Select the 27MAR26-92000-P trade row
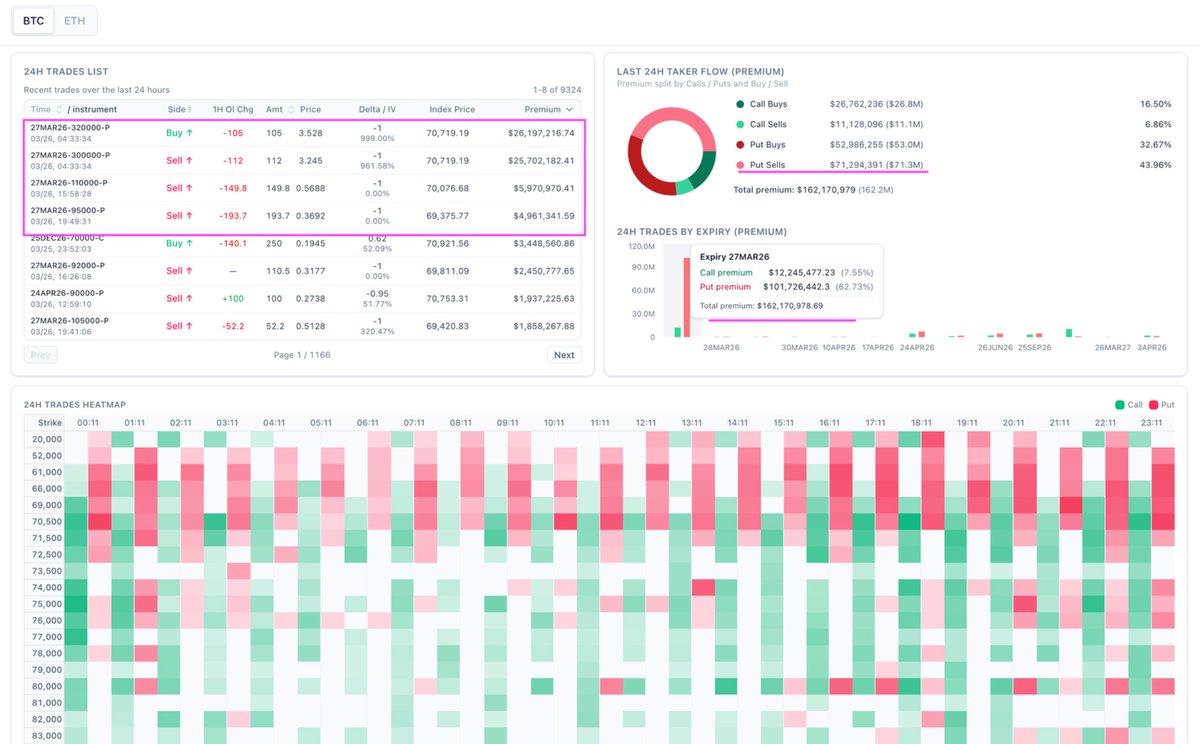This screenshot has height=744, width=1200. tap(303, 271)
